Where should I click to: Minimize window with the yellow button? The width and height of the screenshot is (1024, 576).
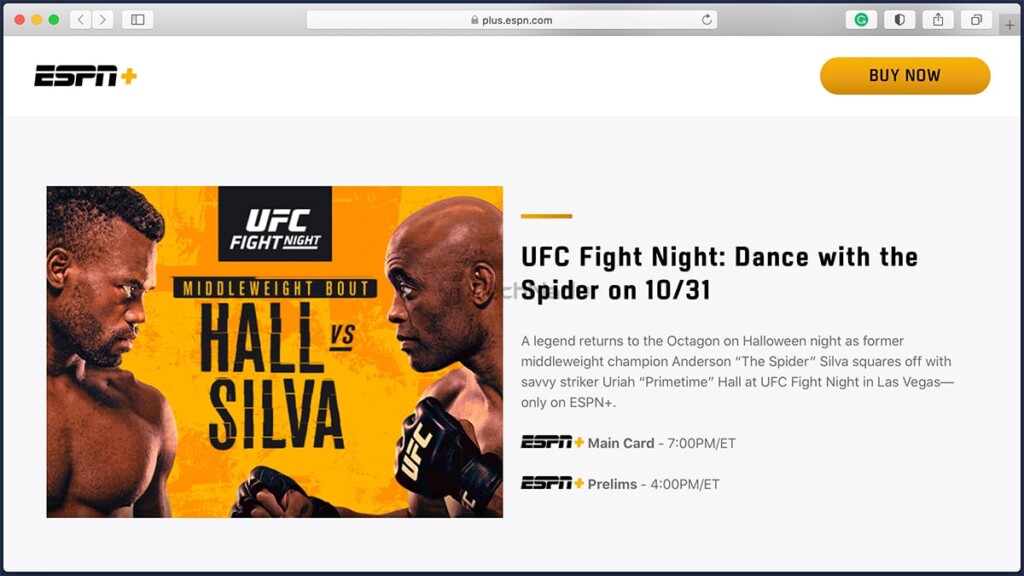37,20
